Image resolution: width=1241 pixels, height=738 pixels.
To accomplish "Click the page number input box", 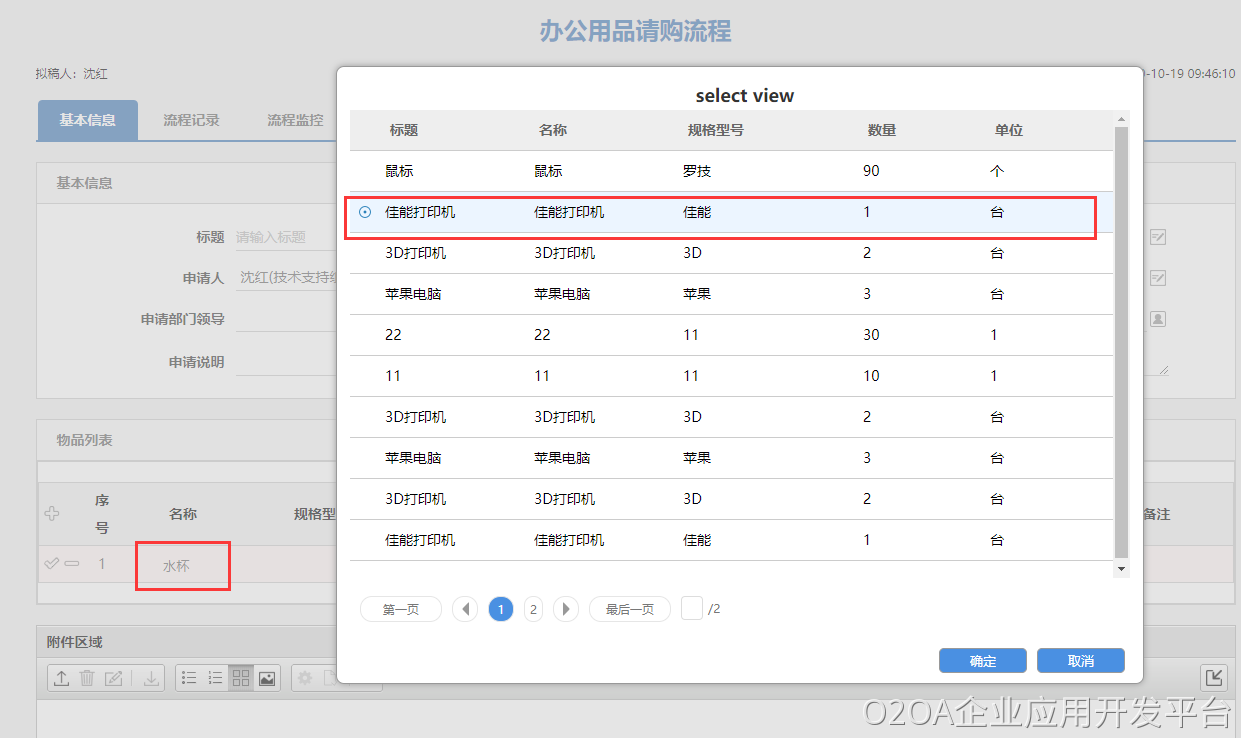I will pyautogui.click(x=692, y=608).
